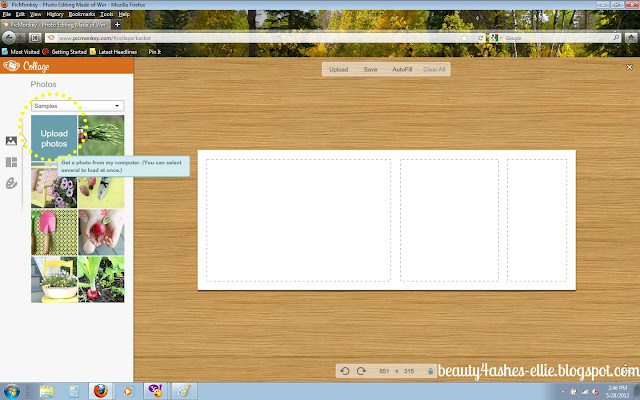The width and height of the screenshot is (640, 400).
Task: Open the Tools menu
Action: point(107,14)
